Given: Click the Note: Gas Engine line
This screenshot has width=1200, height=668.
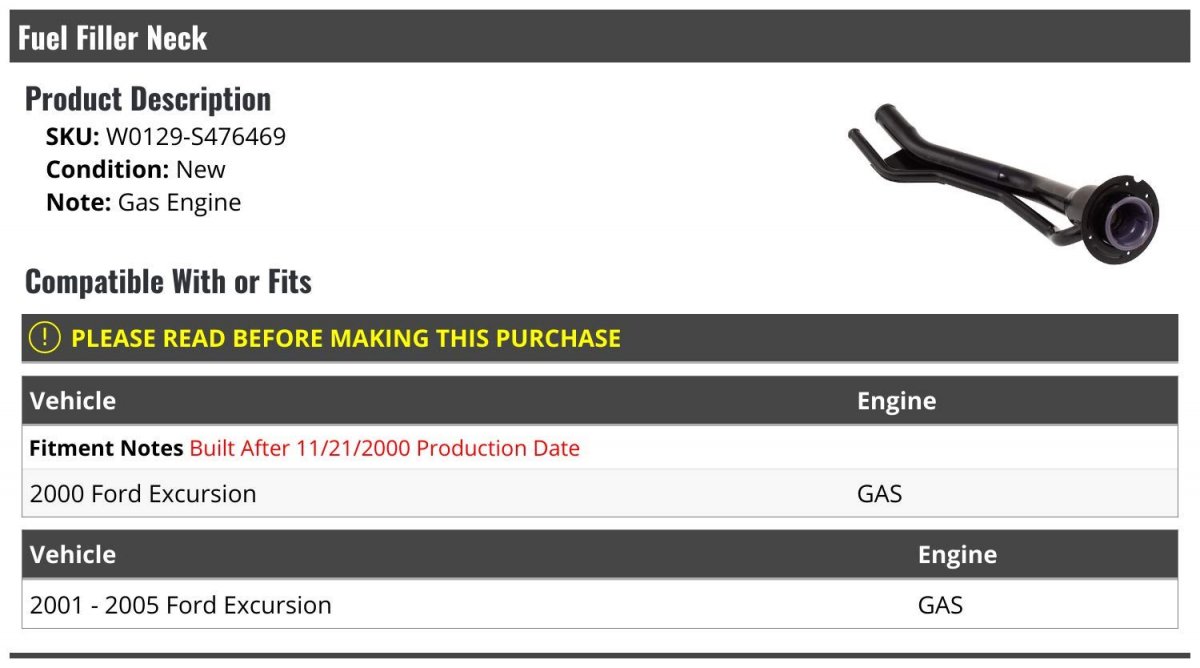Looking at the screenshot, I should click(144, 203).
